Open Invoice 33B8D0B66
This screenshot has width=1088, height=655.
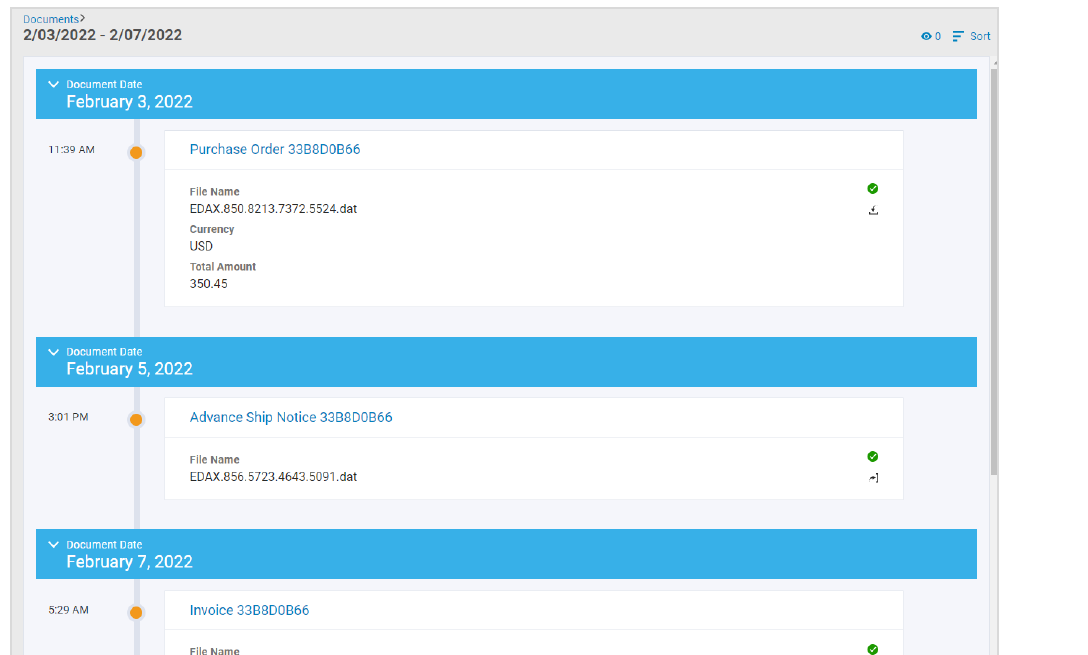coord(249,610)
